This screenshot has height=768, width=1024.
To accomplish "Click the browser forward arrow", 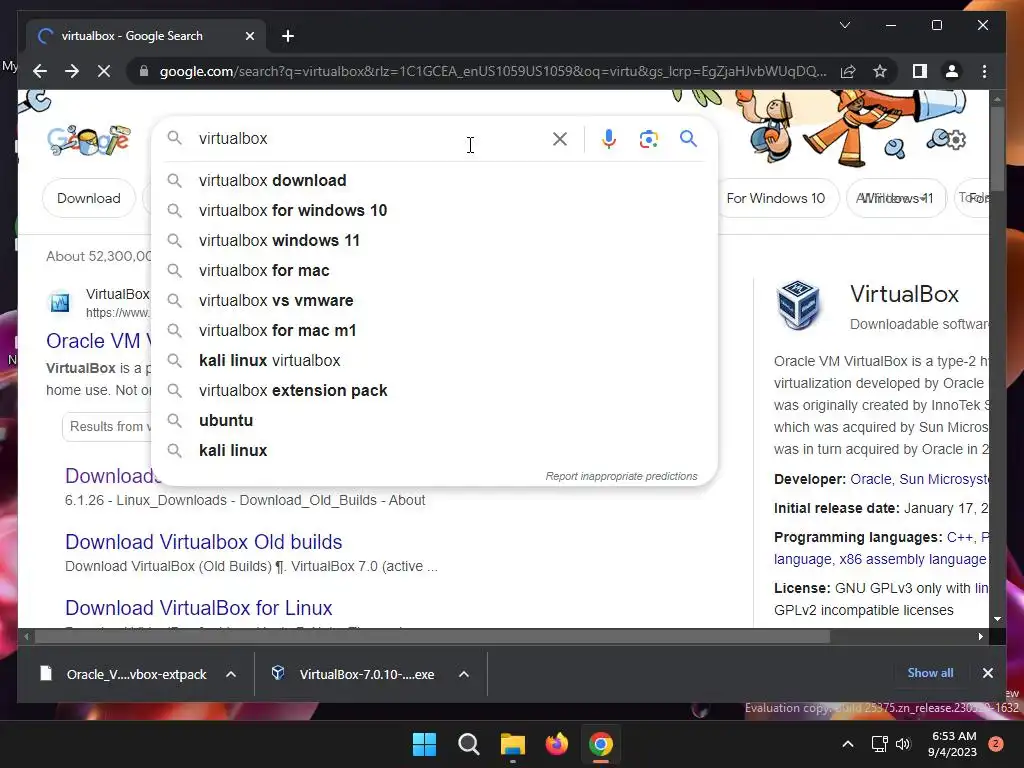I will pos(72,71).
